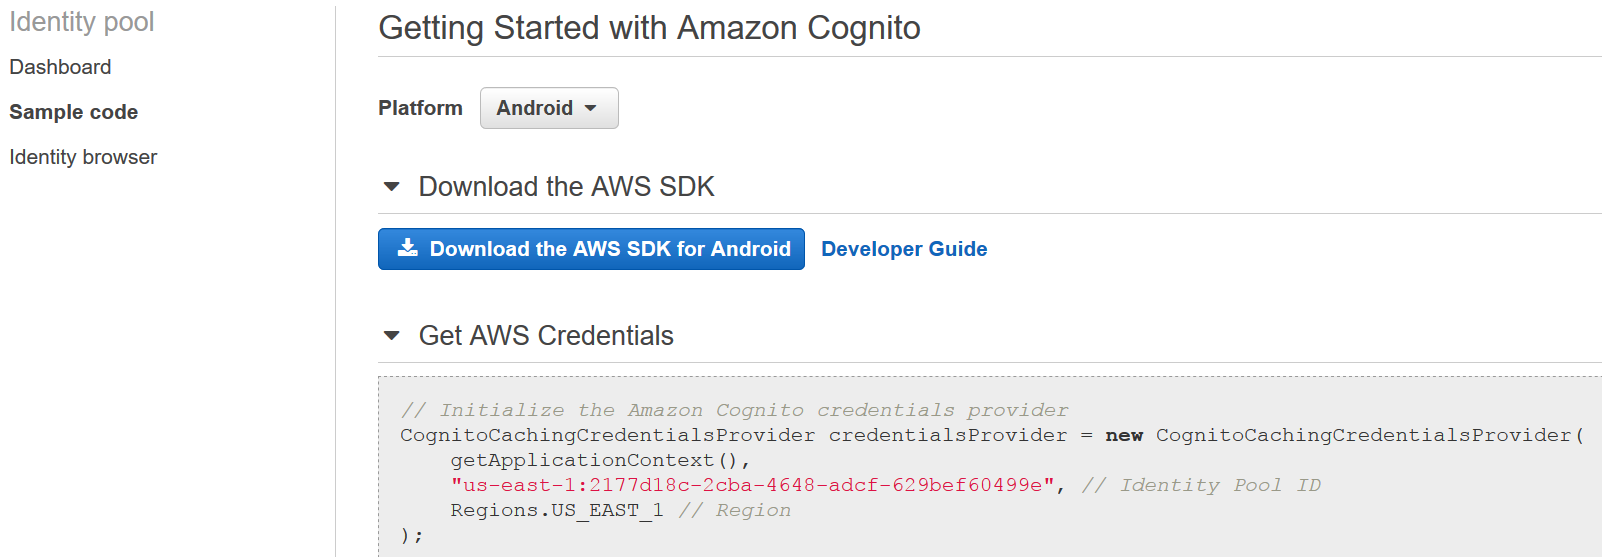The image size is (1602, 557).
Task: Click the red identity pool ID string
Action: tap(752, 485)
